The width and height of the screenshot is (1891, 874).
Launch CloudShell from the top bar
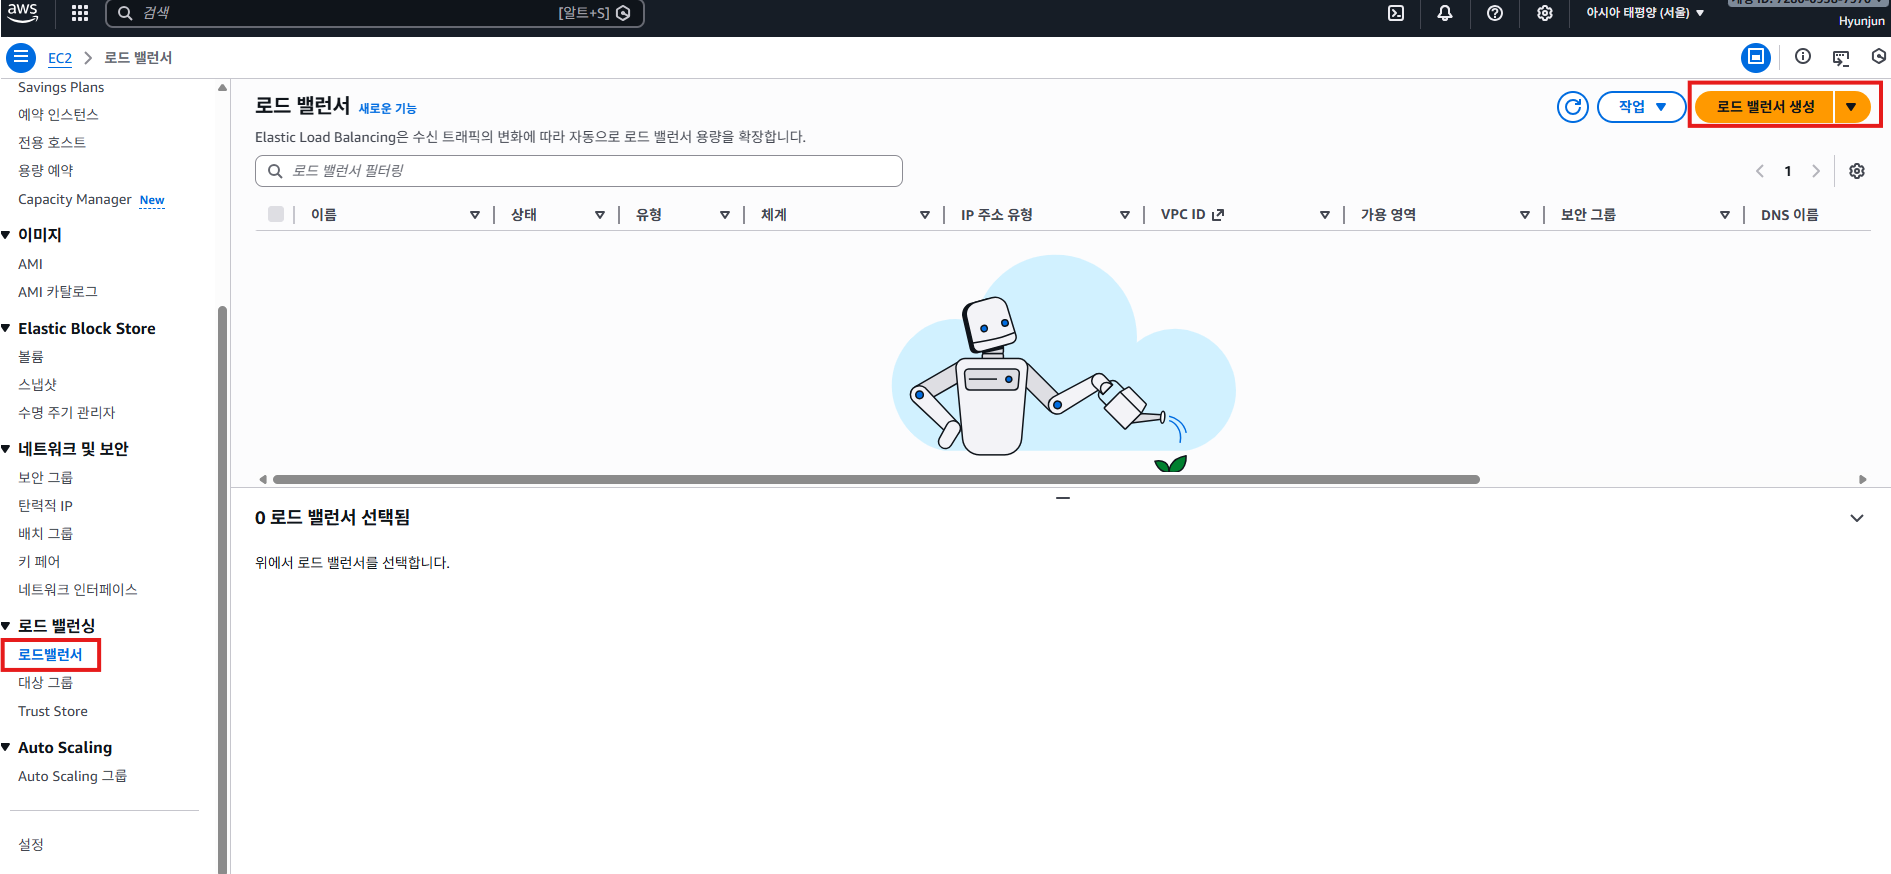1396,13
